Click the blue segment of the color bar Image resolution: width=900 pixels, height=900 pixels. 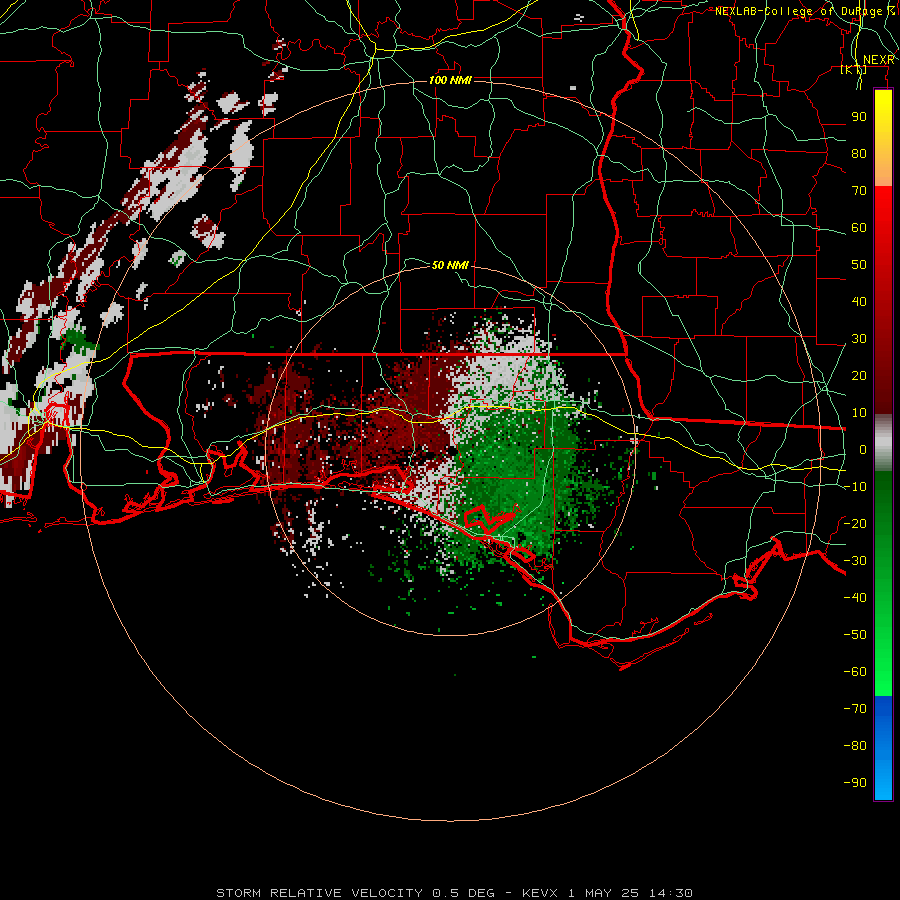pos(883,748)
